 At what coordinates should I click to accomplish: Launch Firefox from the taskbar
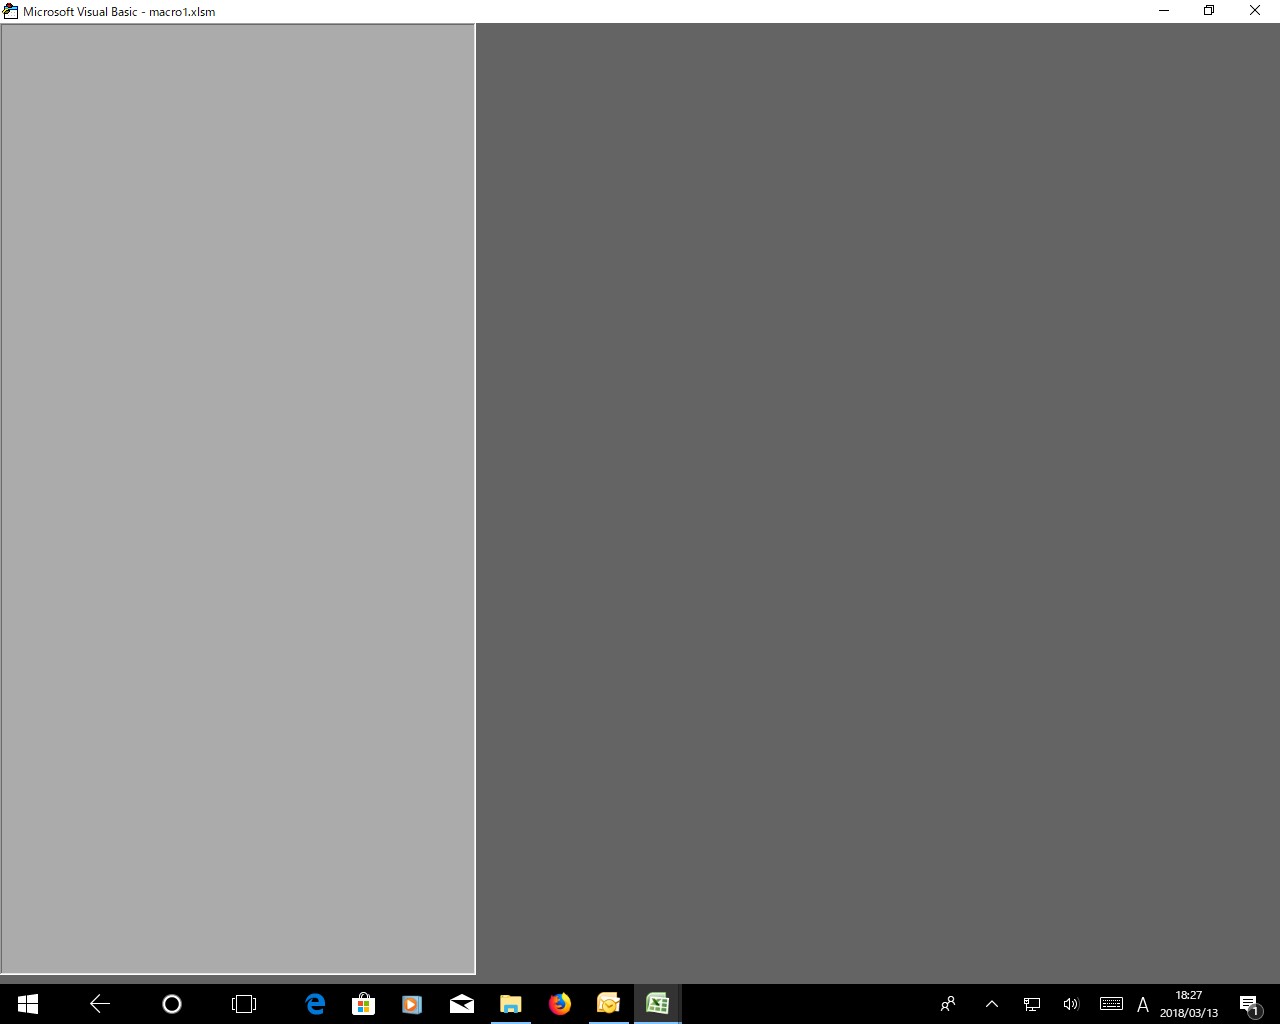pos(560,1004)
